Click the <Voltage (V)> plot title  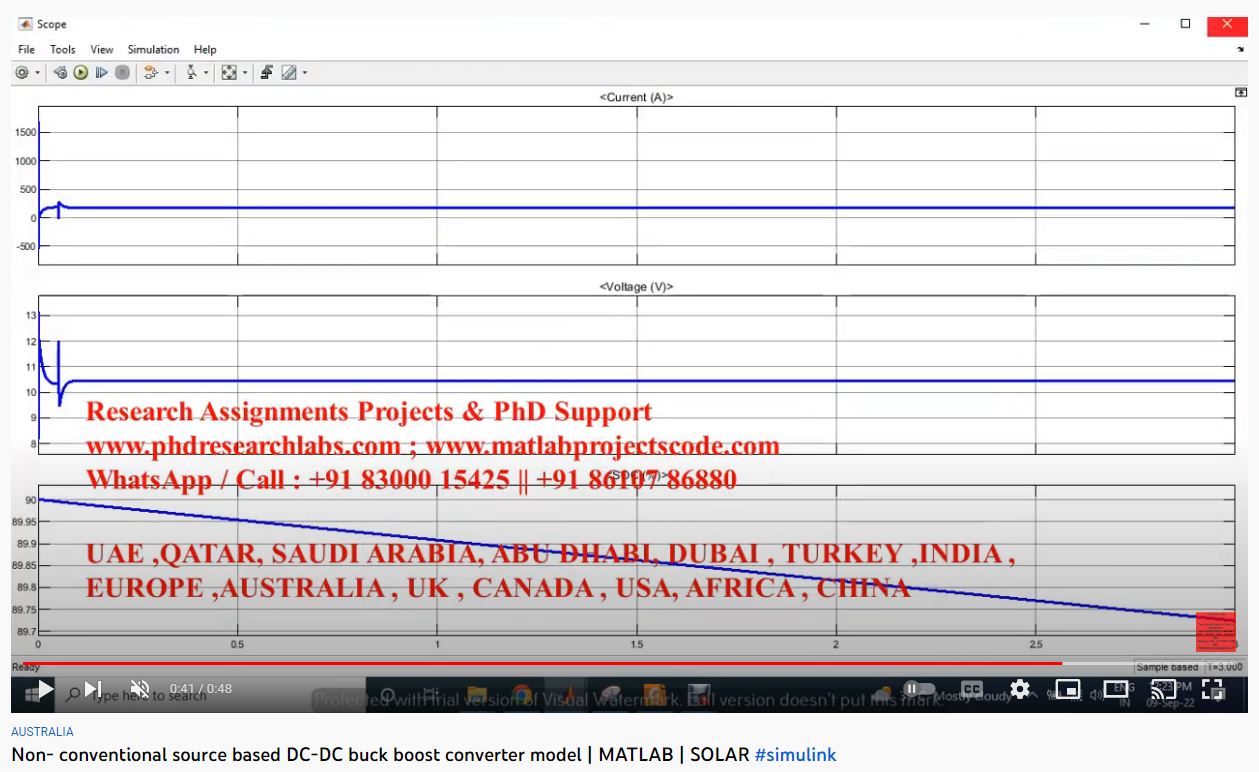(x=636, y=287)
